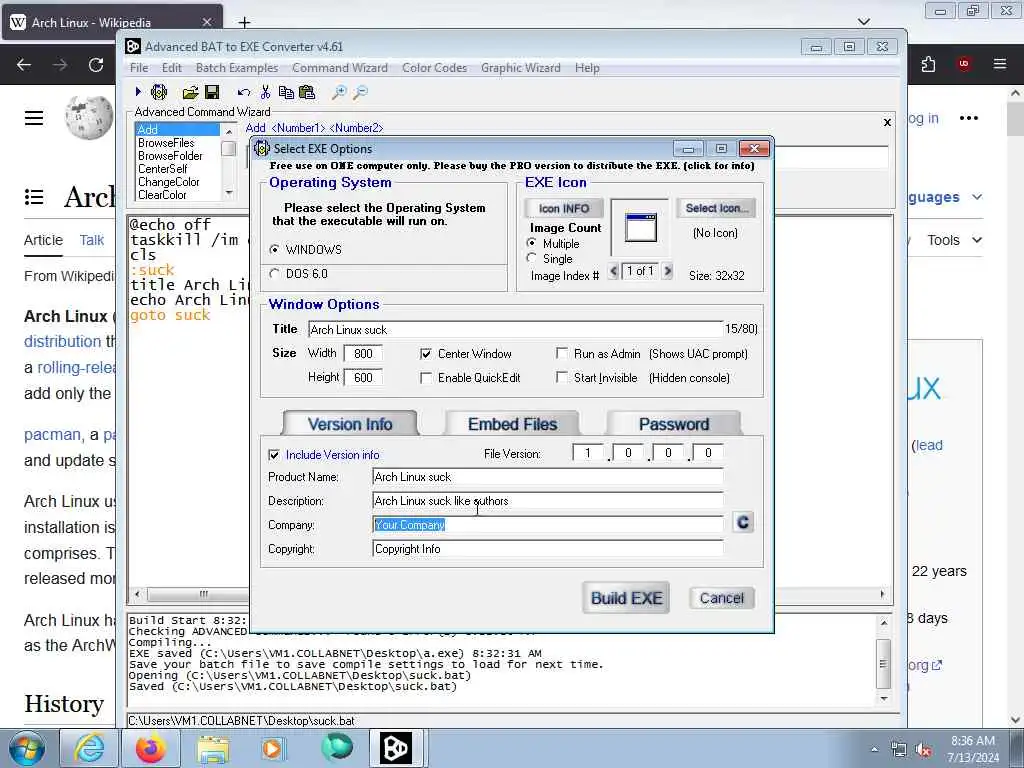
Task: Click the network icon in the system tray
Action: coord(899,750)
